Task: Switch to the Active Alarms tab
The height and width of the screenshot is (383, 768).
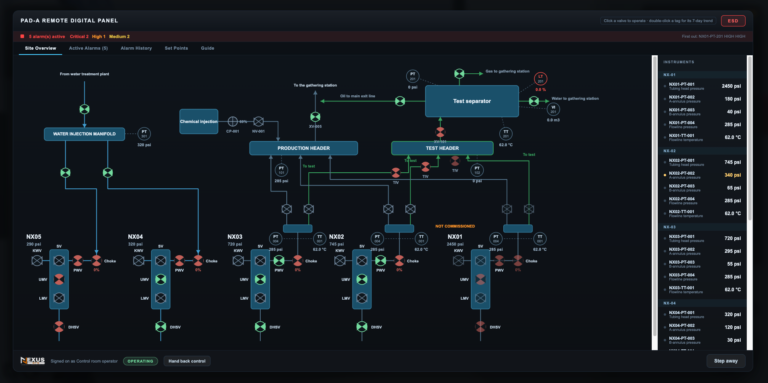Action: pyautogui.click(x=88, y=48)
